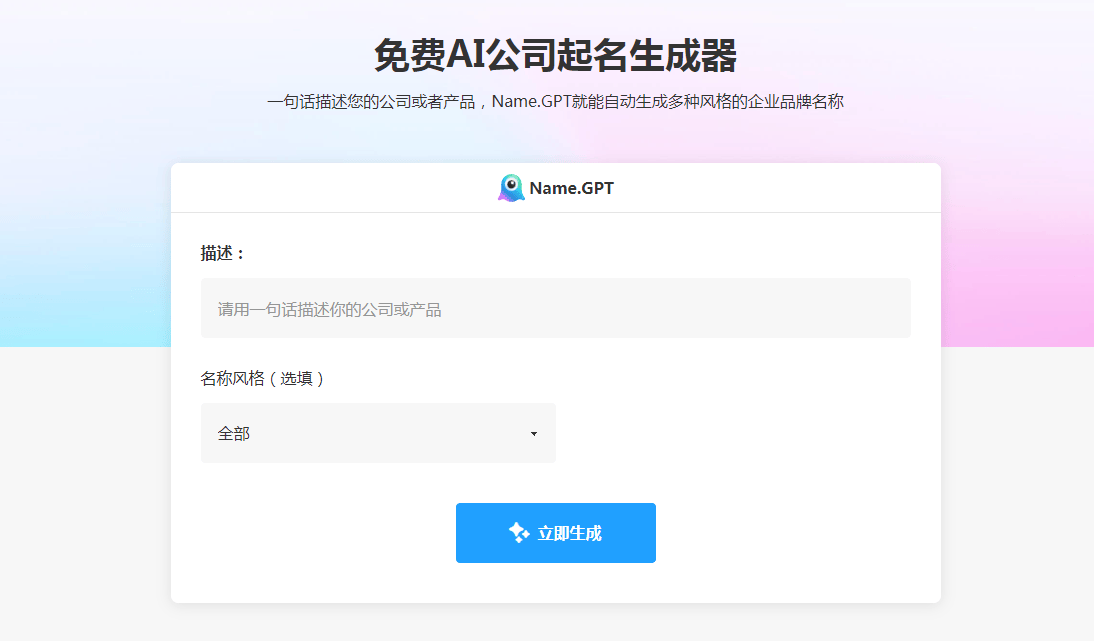This screenshot has width=1094, height=641.
Task: Select the 全部 text in the style combo box
Action: (234, 434)
